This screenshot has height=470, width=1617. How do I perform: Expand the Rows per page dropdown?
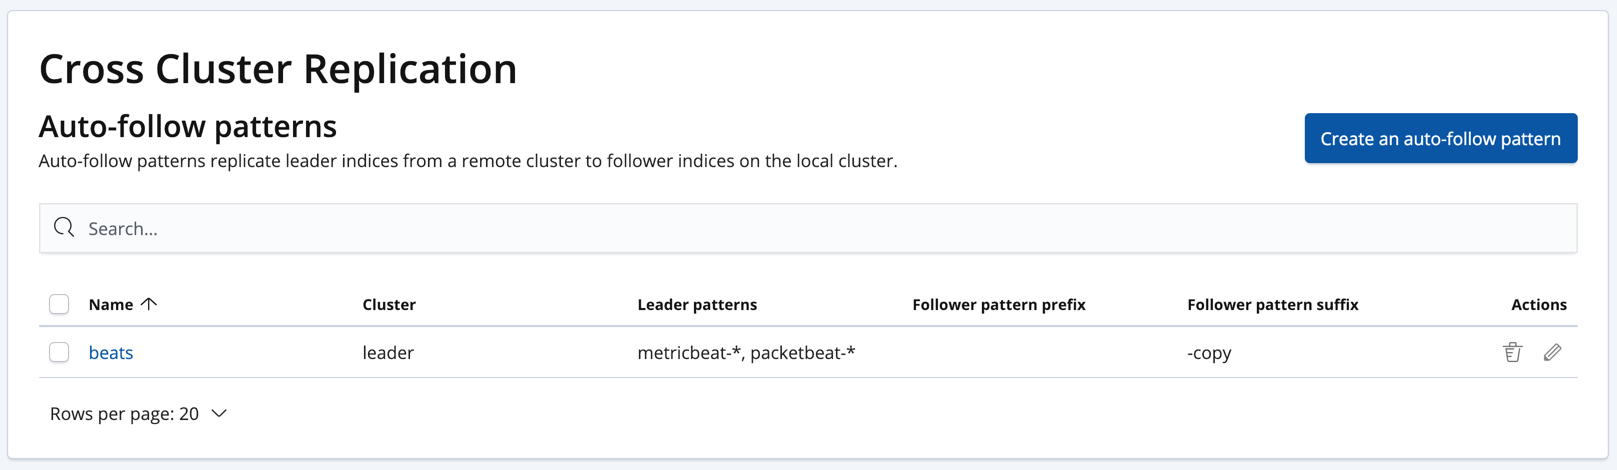click(139, 413)
